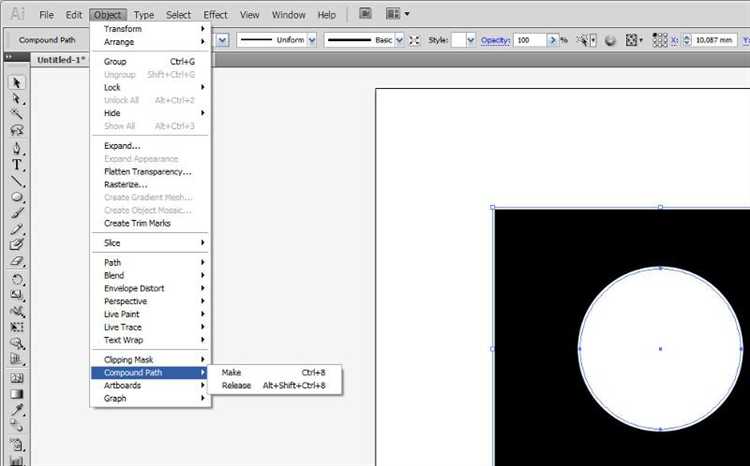Viewport: 750px width, 466px height.
Task: Select the Free Transform tool
Action: coord(16,327)
